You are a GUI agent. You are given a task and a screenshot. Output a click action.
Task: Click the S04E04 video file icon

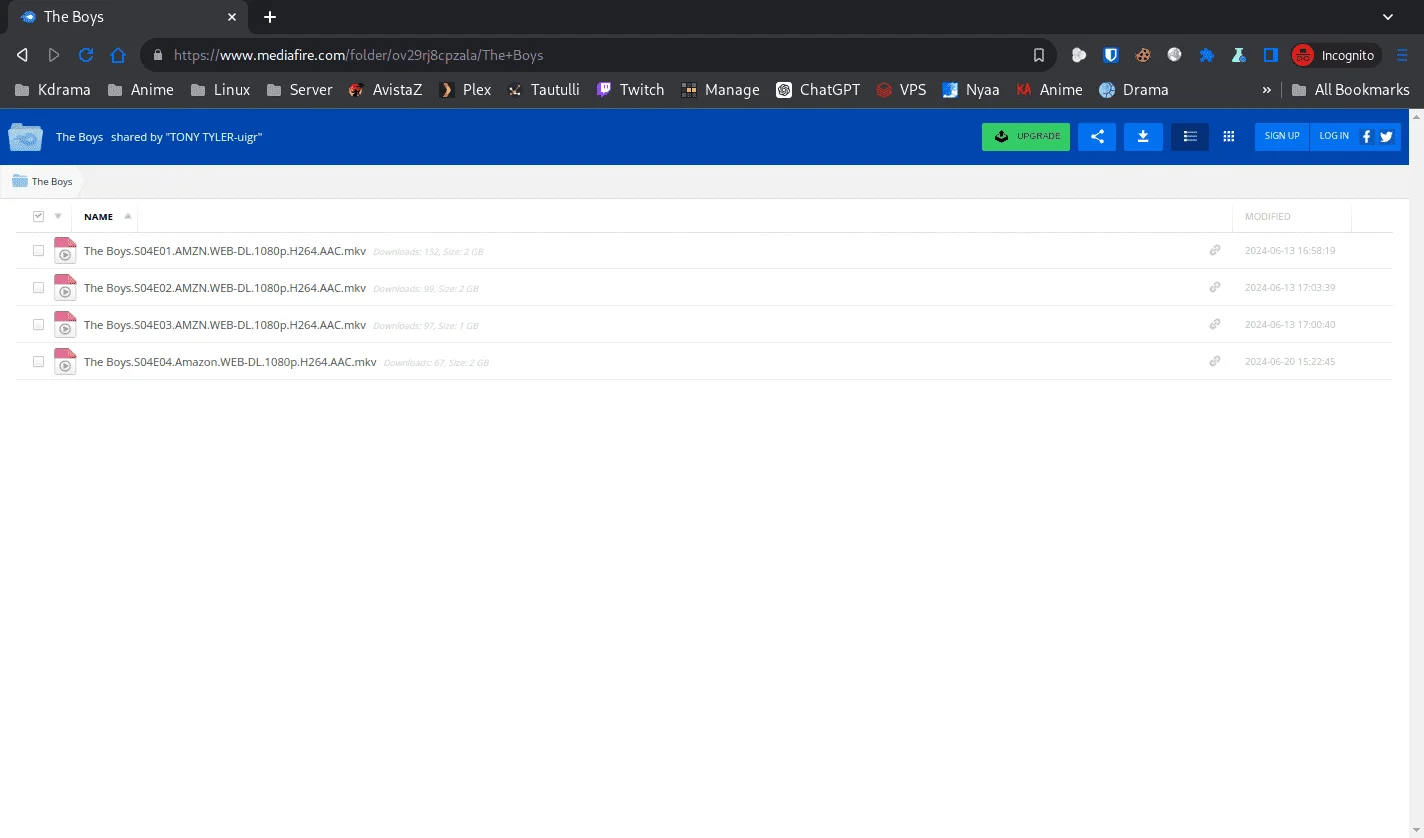coord(65,362)
